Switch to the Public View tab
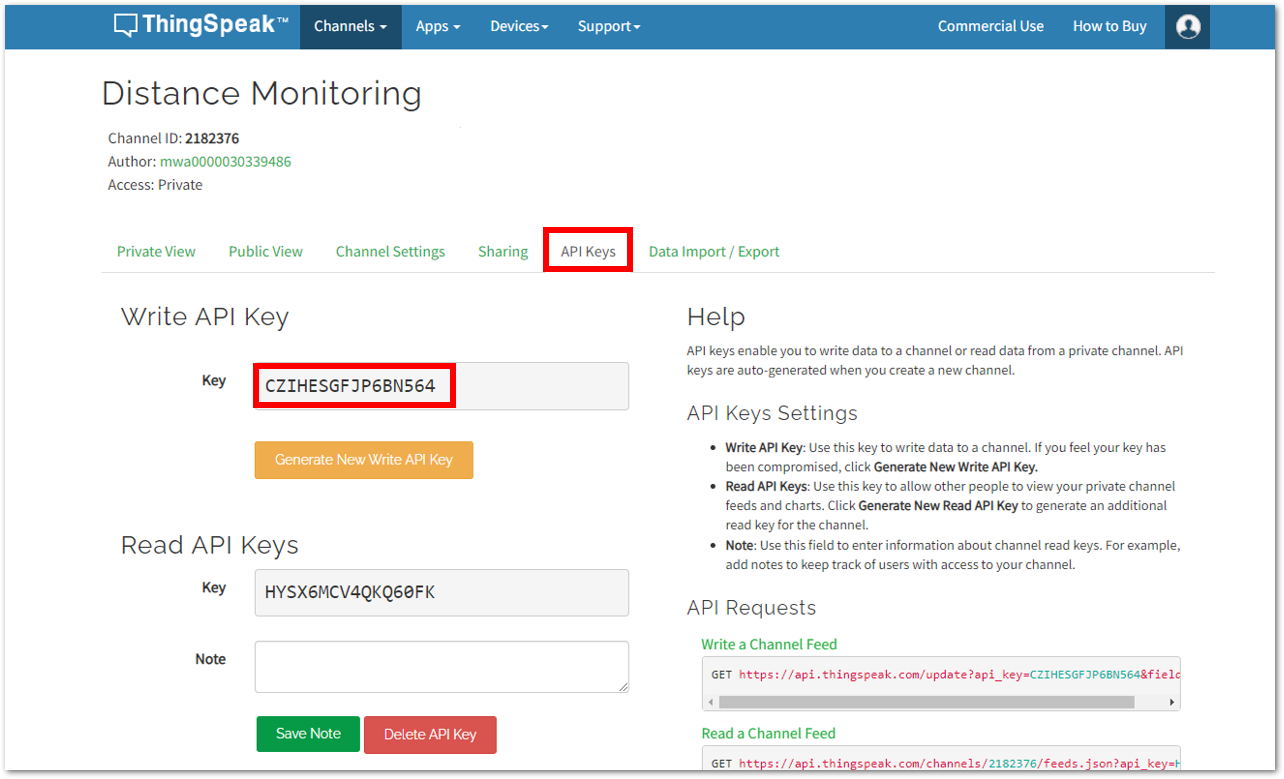Screen dimensions: 1284x779 pos(266,251)
